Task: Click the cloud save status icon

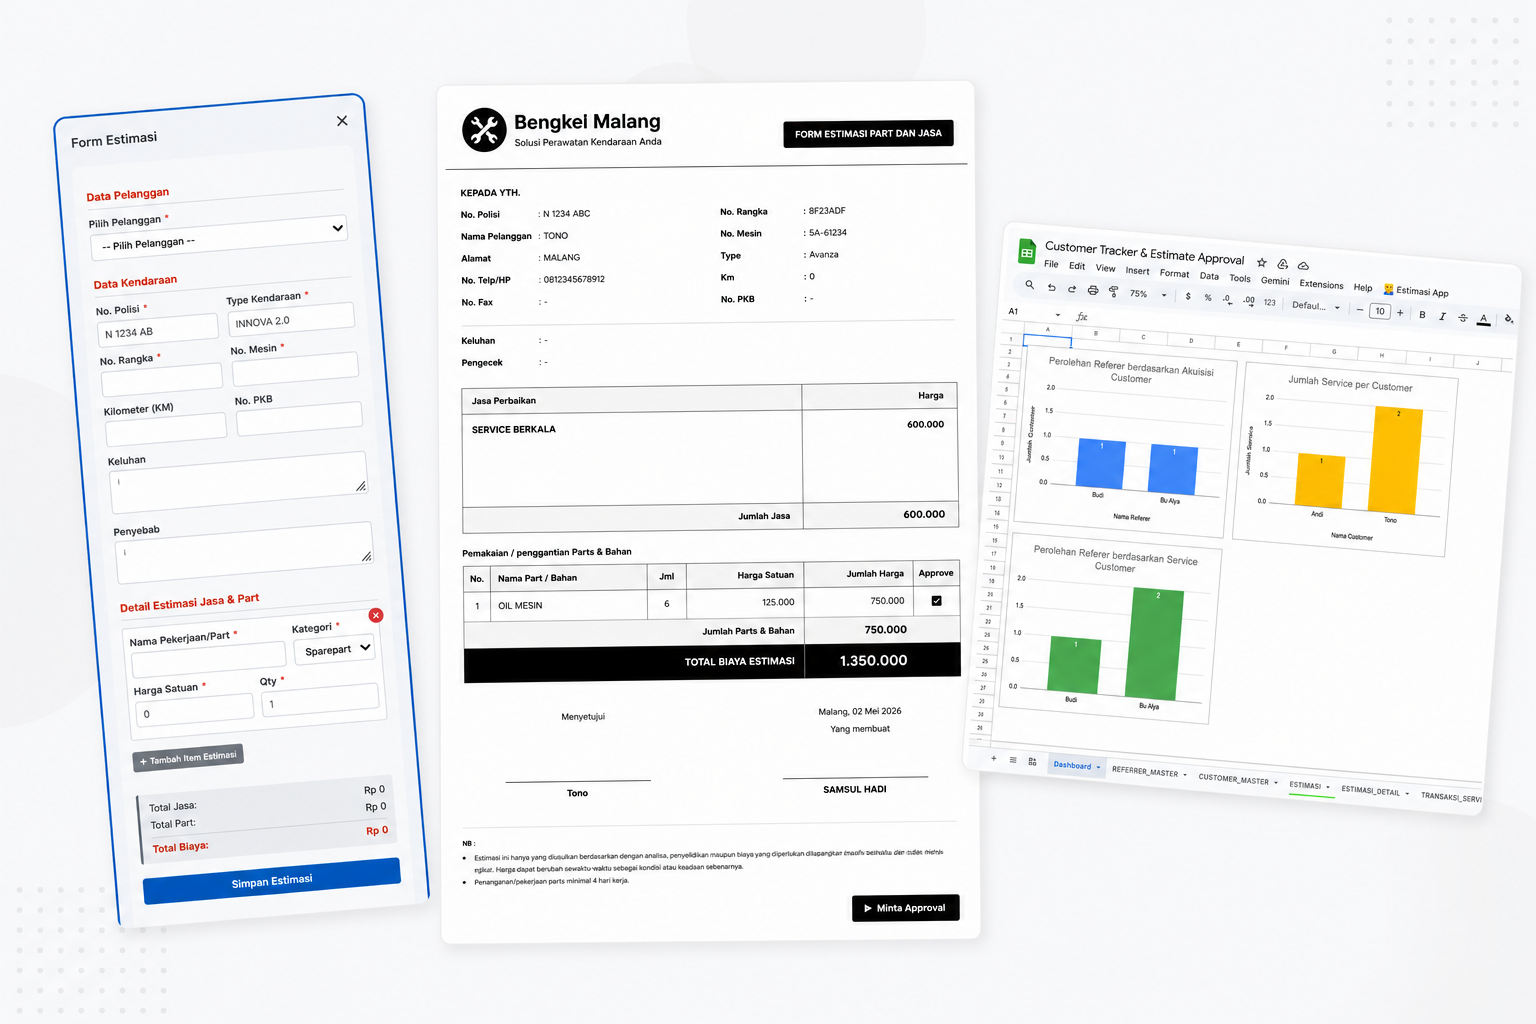Action: [x=1303, y=266]
